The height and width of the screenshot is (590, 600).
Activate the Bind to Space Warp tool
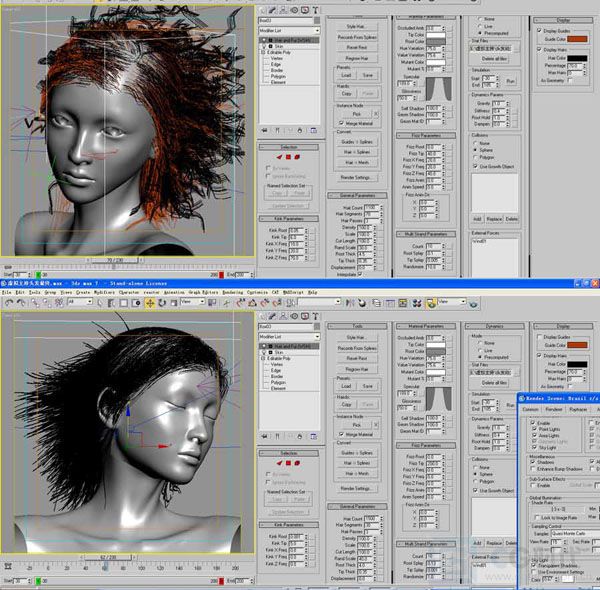click(x=59, y=303)
